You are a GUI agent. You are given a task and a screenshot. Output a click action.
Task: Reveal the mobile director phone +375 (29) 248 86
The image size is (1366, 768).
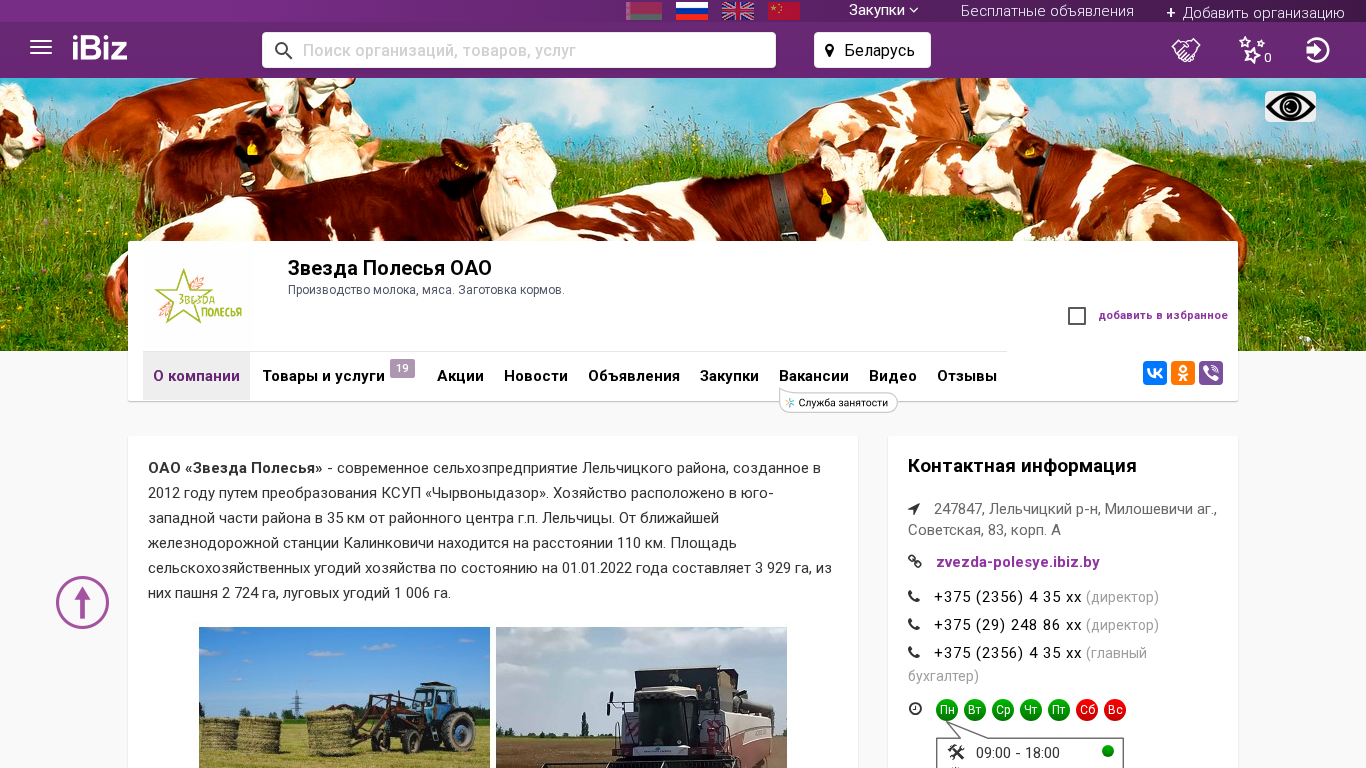1008,625
